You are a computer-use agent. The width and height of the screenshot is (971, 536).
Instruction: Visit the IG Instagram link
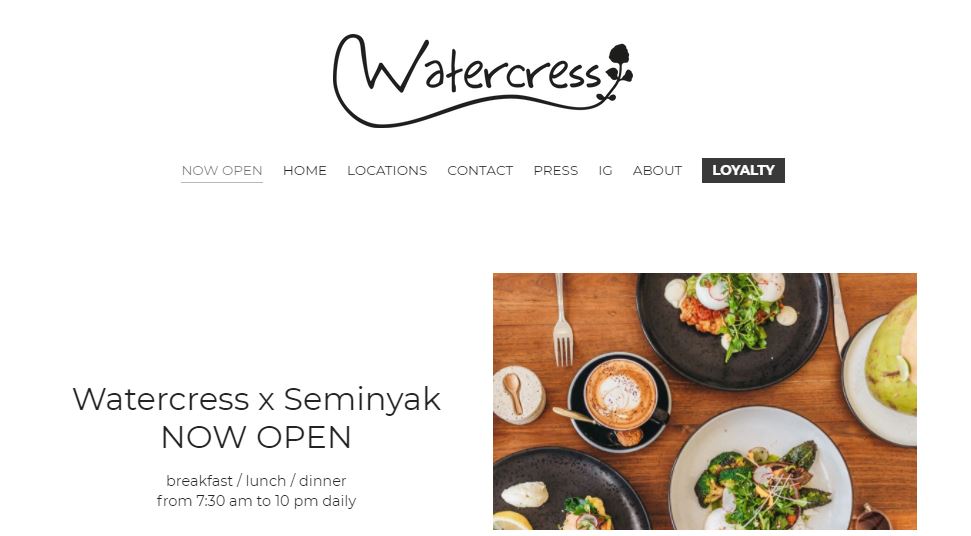(605, 170)
